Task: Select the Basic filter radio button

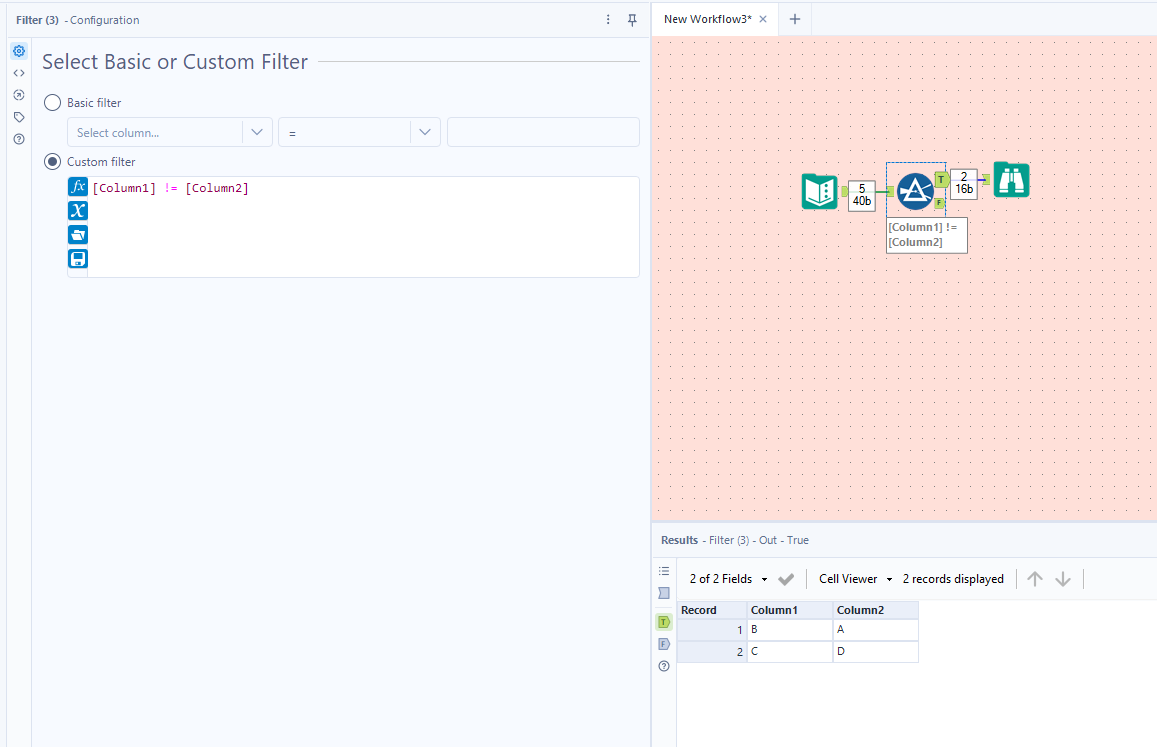Action: (51, 102)
